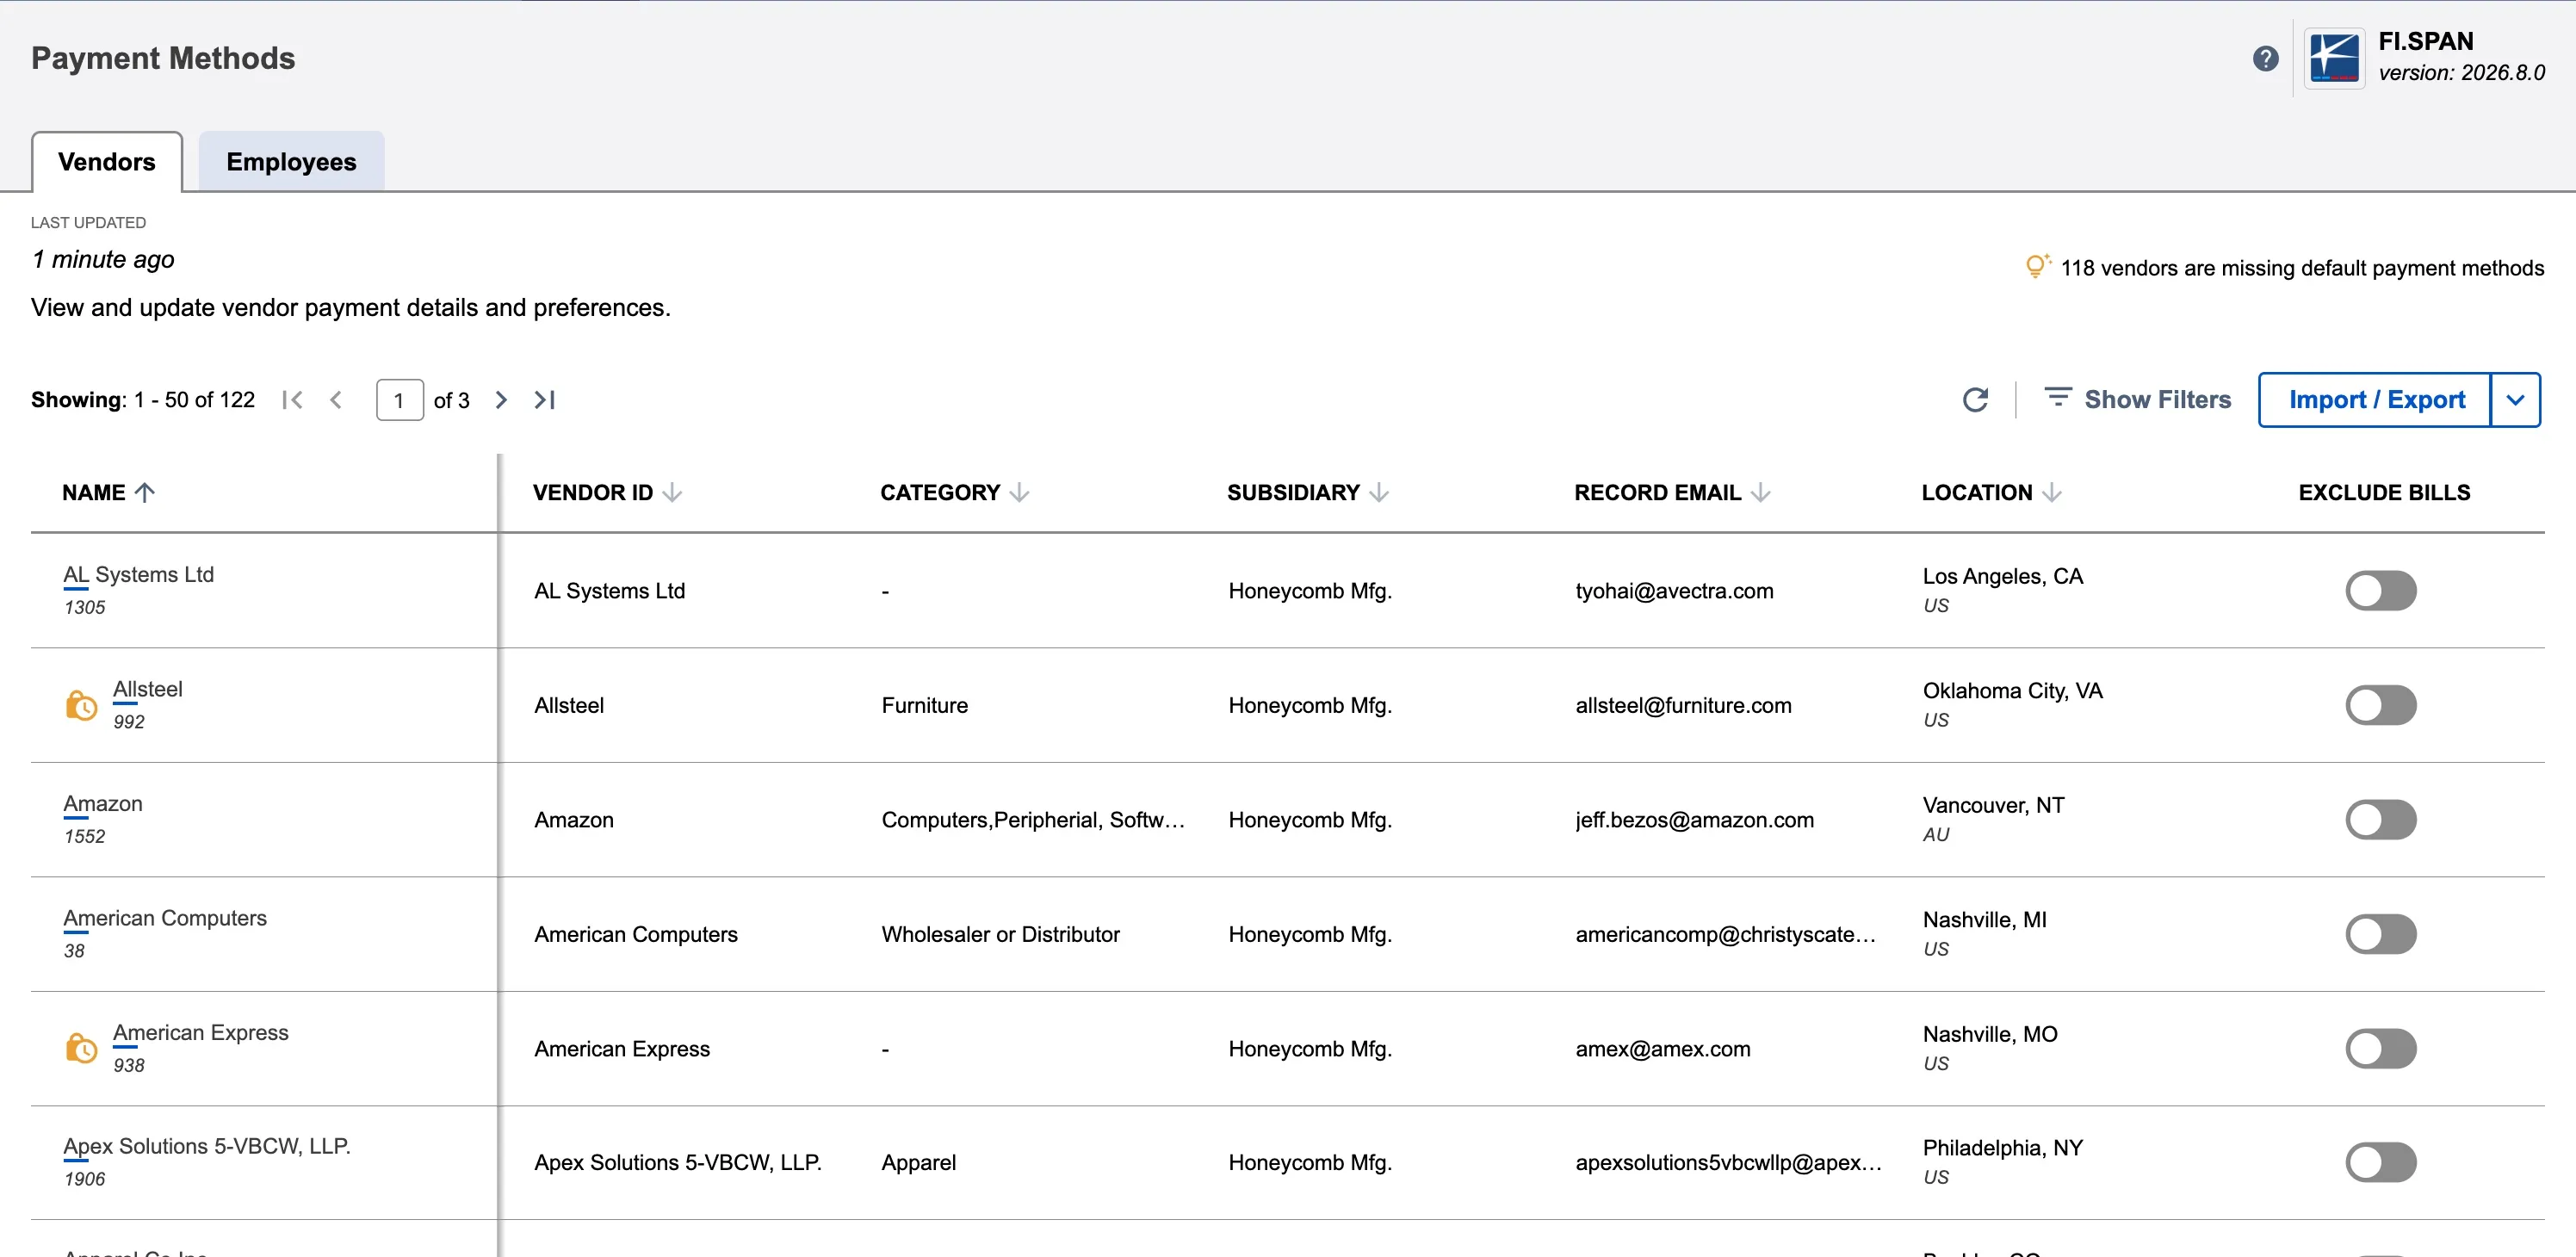2576x1257 pixels.
Task: Click the Wholesaler or Distributor cell
Action: [1000, 934]
